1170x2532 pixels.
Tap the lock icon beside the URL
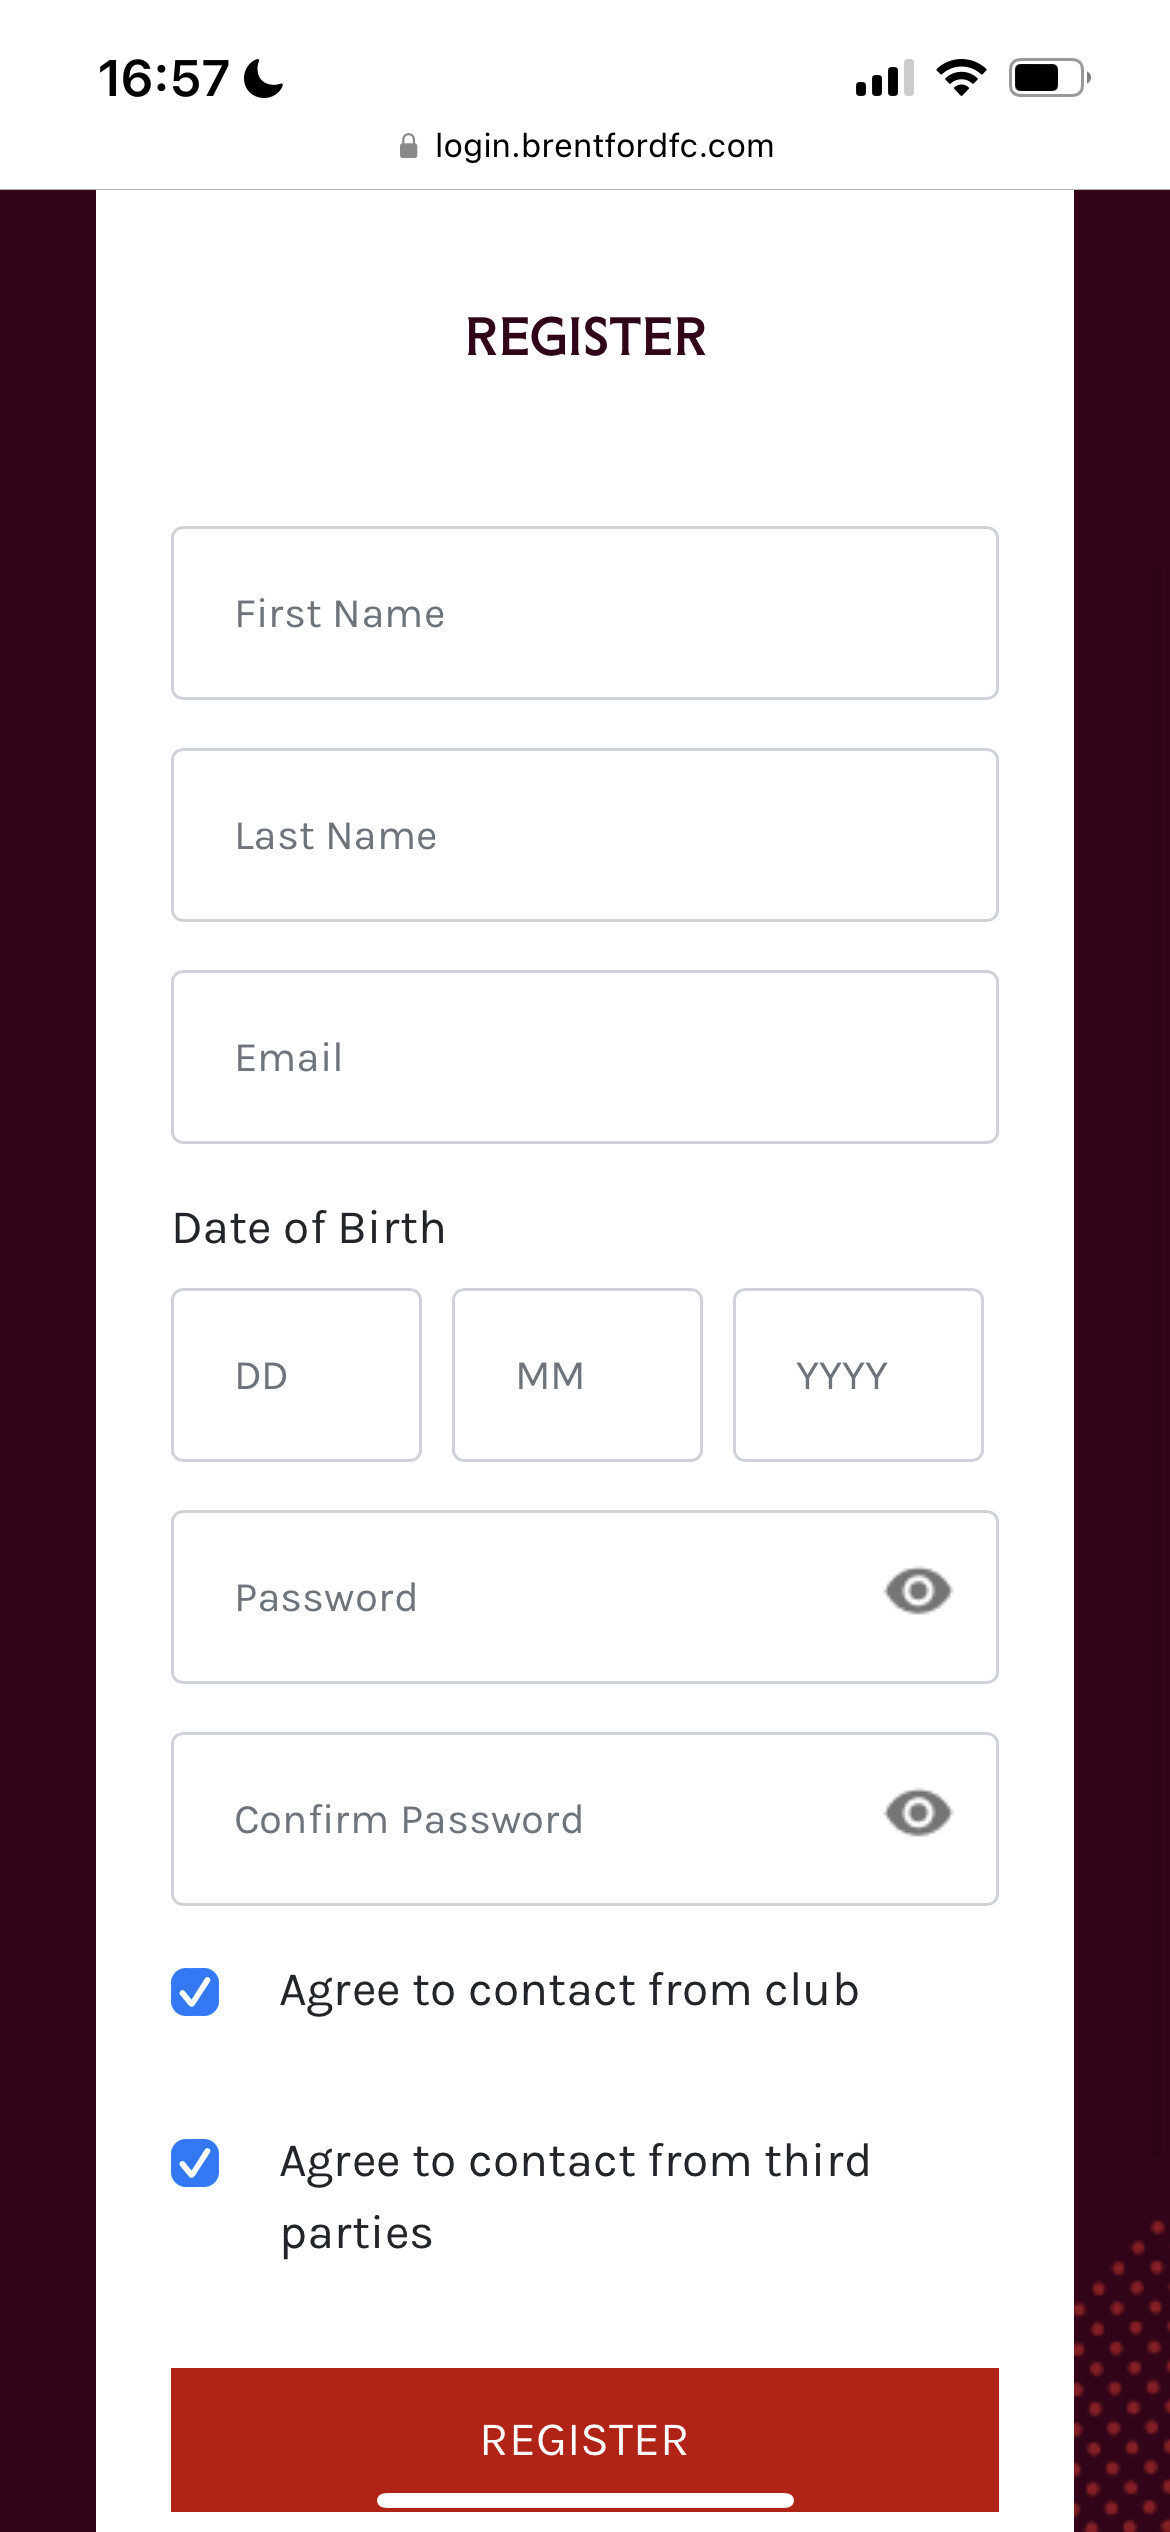pos(408,147)
